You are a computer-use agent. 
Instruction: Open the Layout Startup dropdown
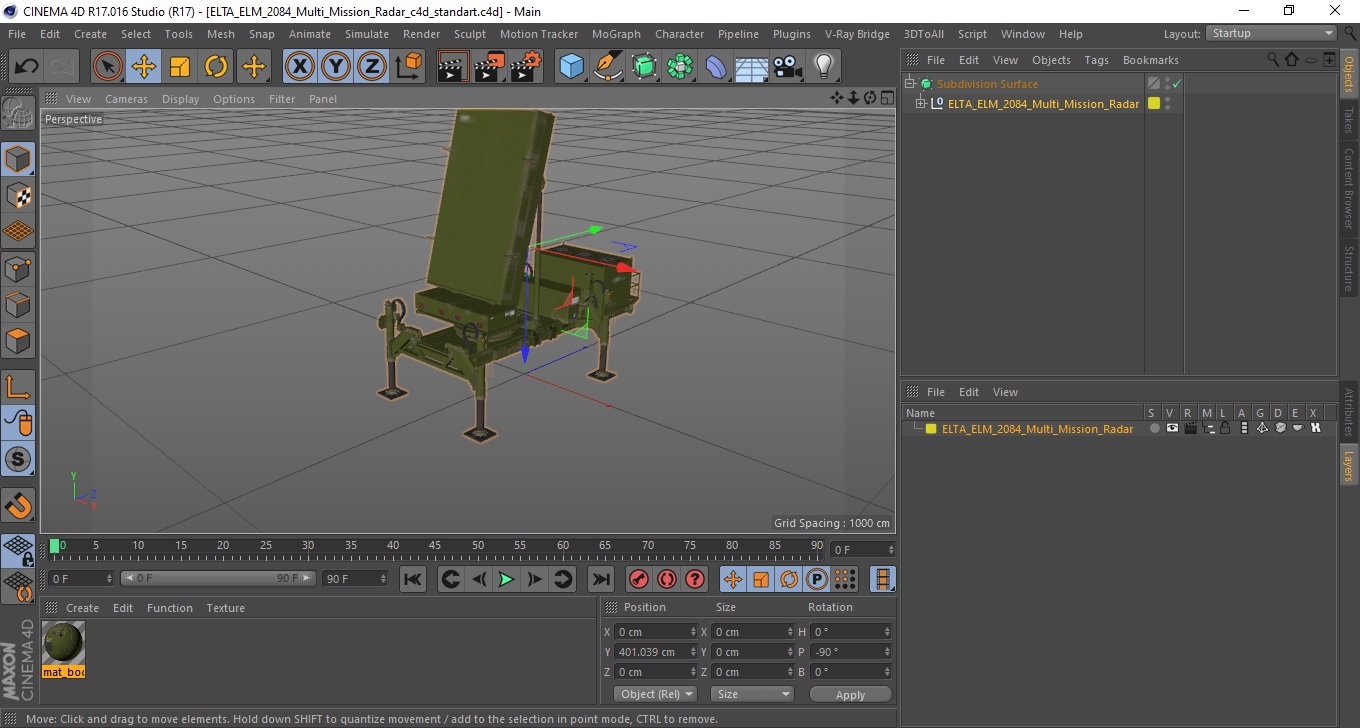[x=1272, y=33]
